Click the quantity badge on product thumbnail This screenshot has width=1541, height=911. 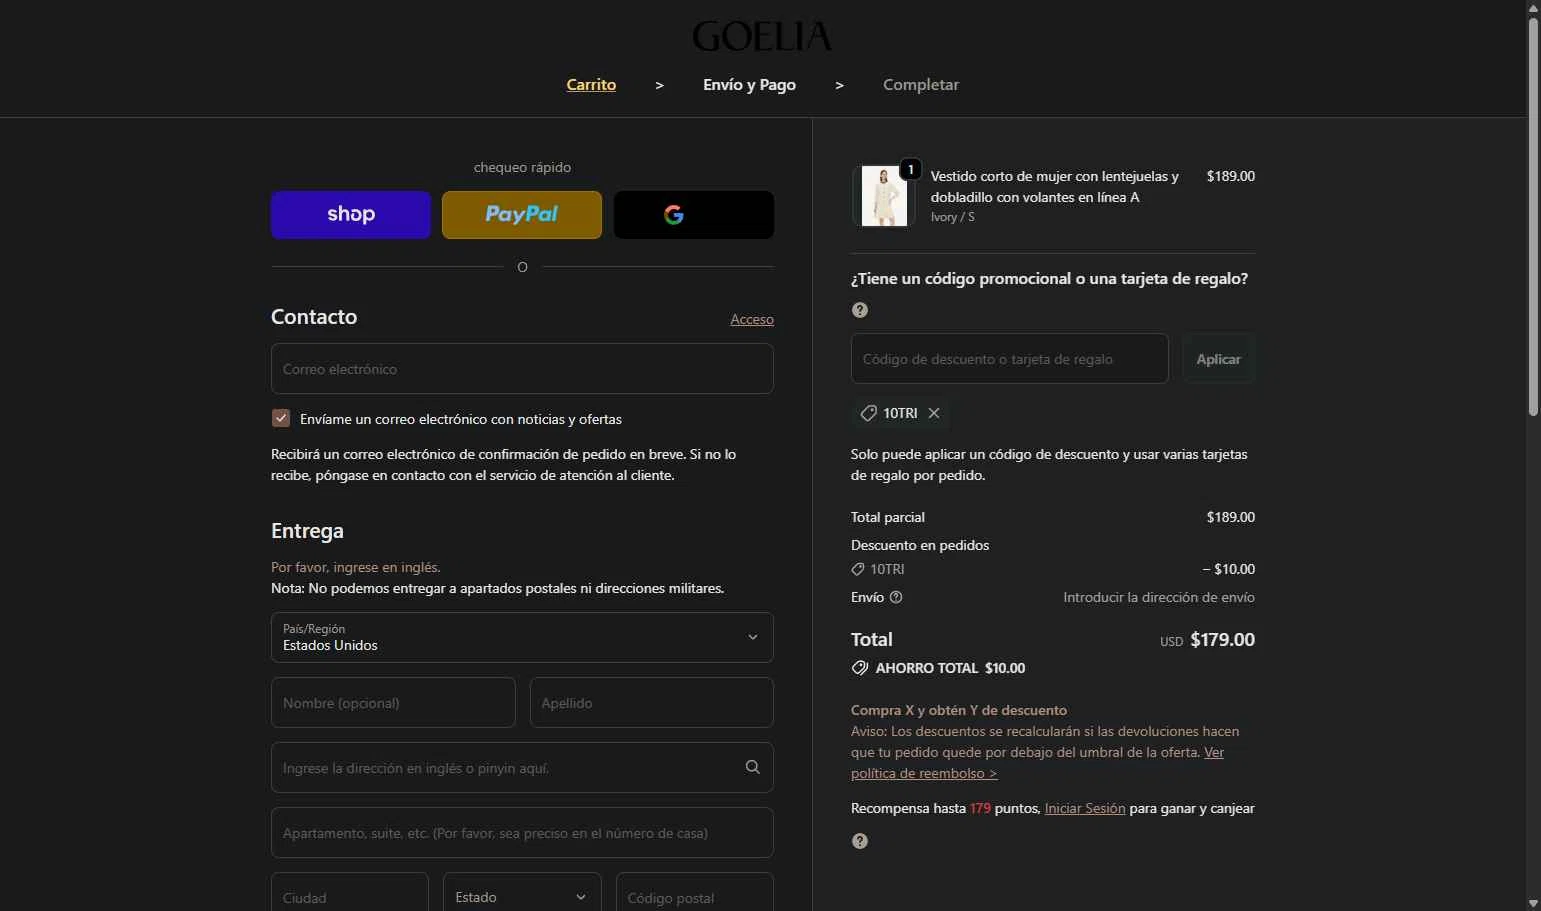(911, 169)
